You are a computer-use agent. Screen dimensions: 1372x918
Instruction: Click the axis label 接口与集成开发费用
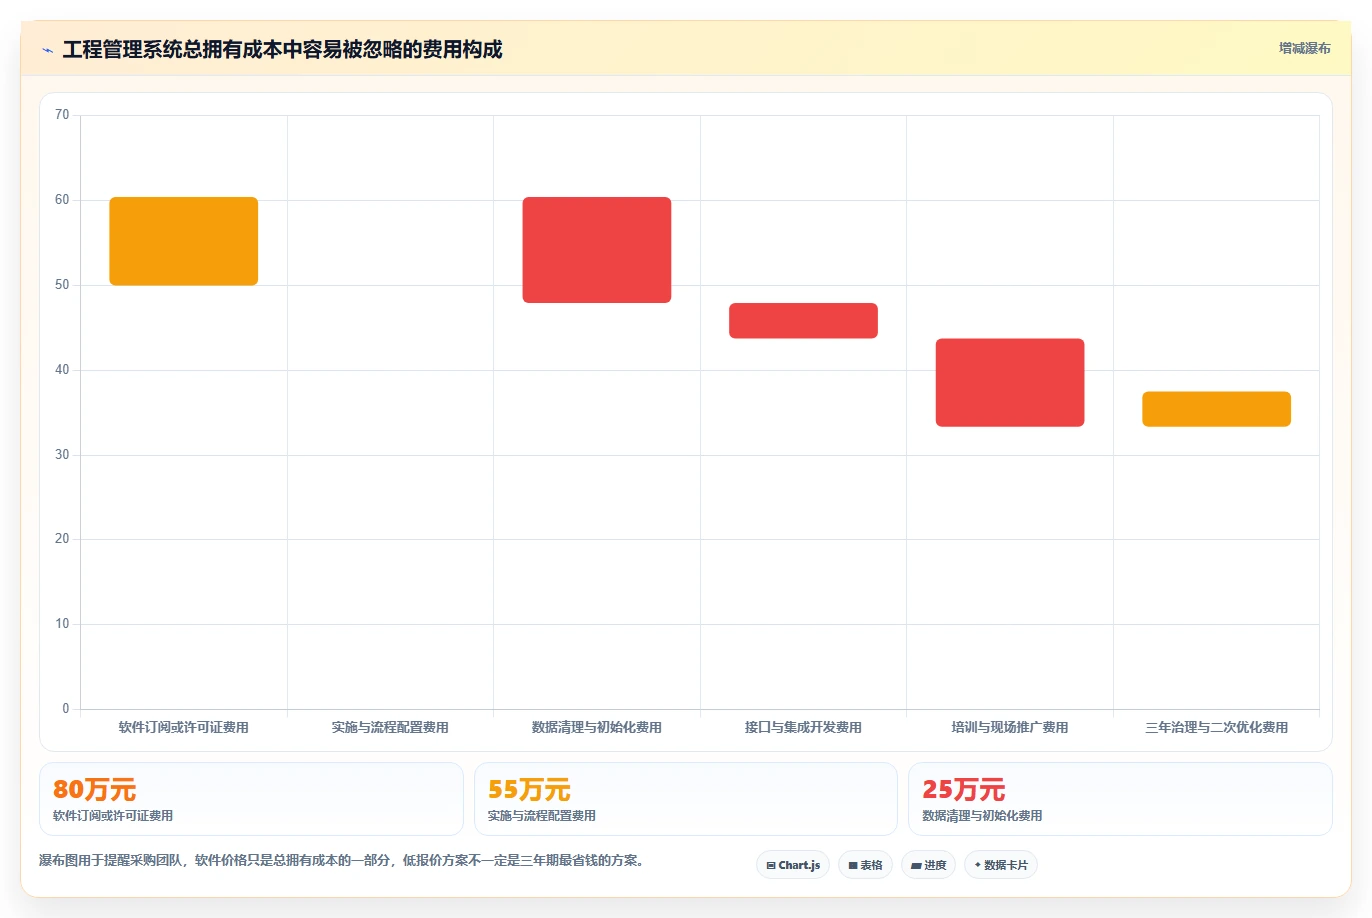coord(803,728)
